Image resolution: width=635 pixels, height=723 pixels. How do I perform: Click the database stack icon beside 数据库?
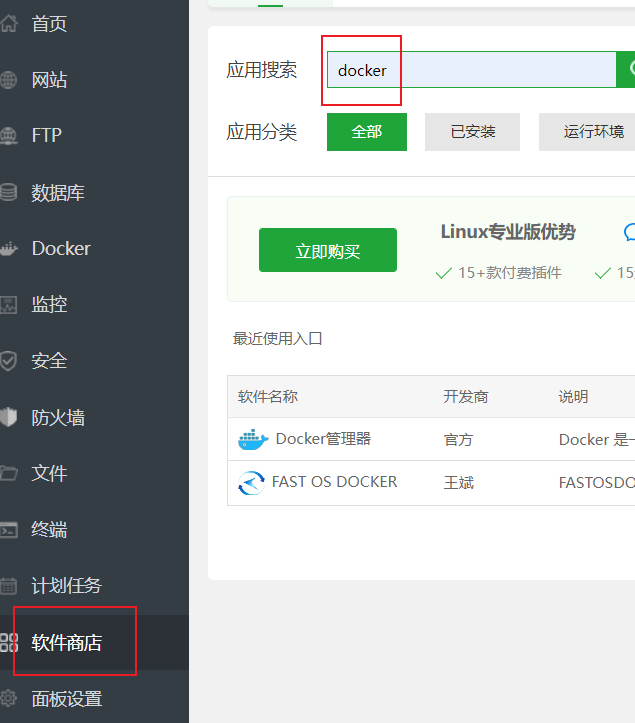tap(8, 192)
